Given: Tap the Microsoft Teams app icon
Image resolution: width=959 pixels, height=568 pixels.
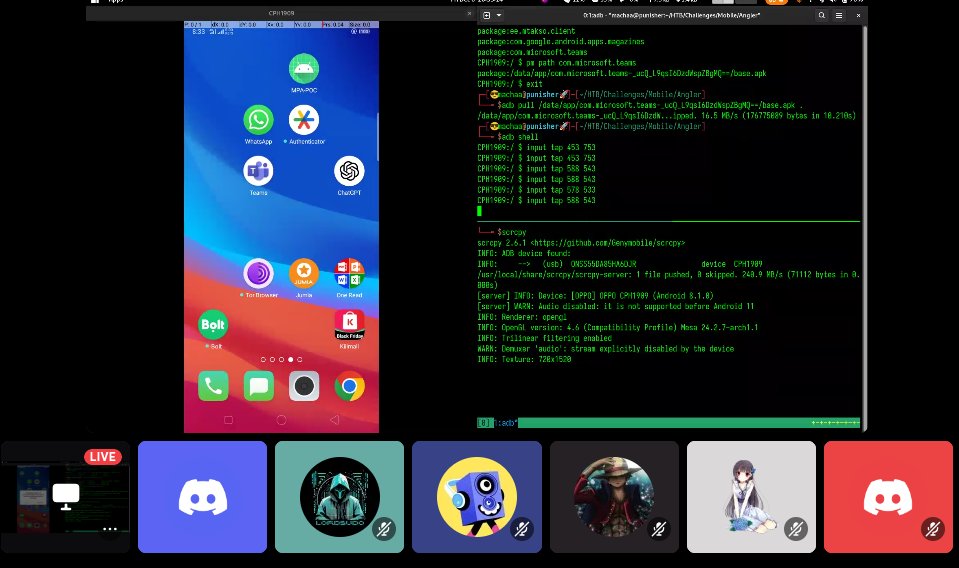Looking at the screenshot, I should click(x=258, y=171).
